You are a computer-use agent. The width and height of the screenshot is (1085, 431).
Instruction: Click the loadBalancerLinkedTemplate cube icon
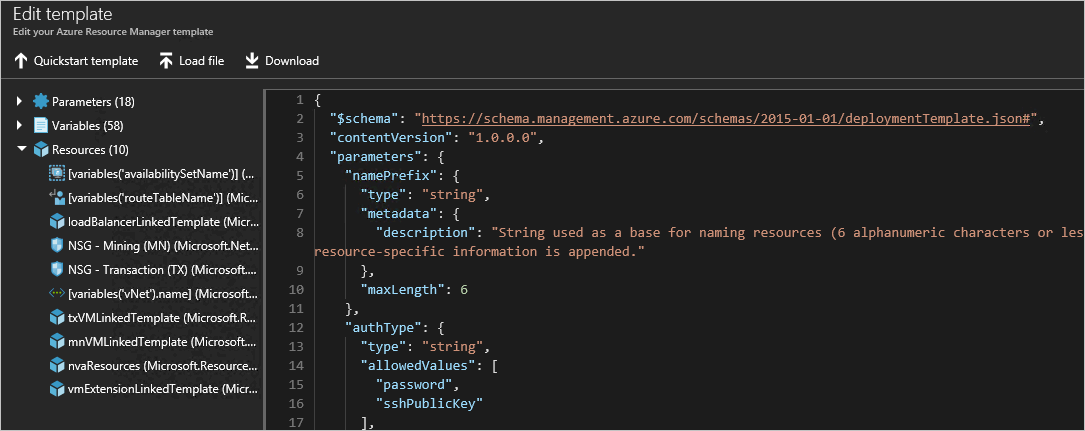pyautogui.click(x=57, y=222)
